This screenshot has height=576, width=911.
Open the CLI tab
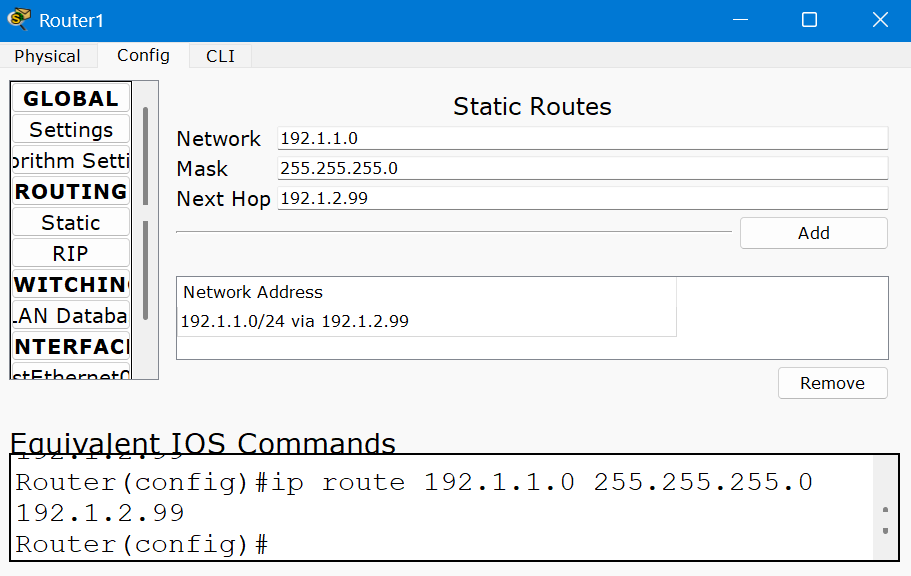coord(220,56)
